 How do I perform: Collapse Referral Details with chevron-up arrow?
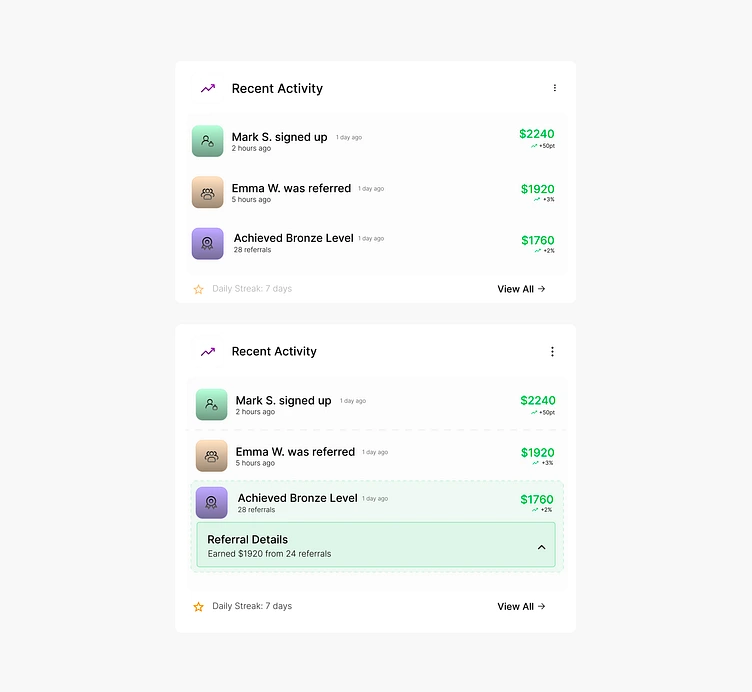541,547
